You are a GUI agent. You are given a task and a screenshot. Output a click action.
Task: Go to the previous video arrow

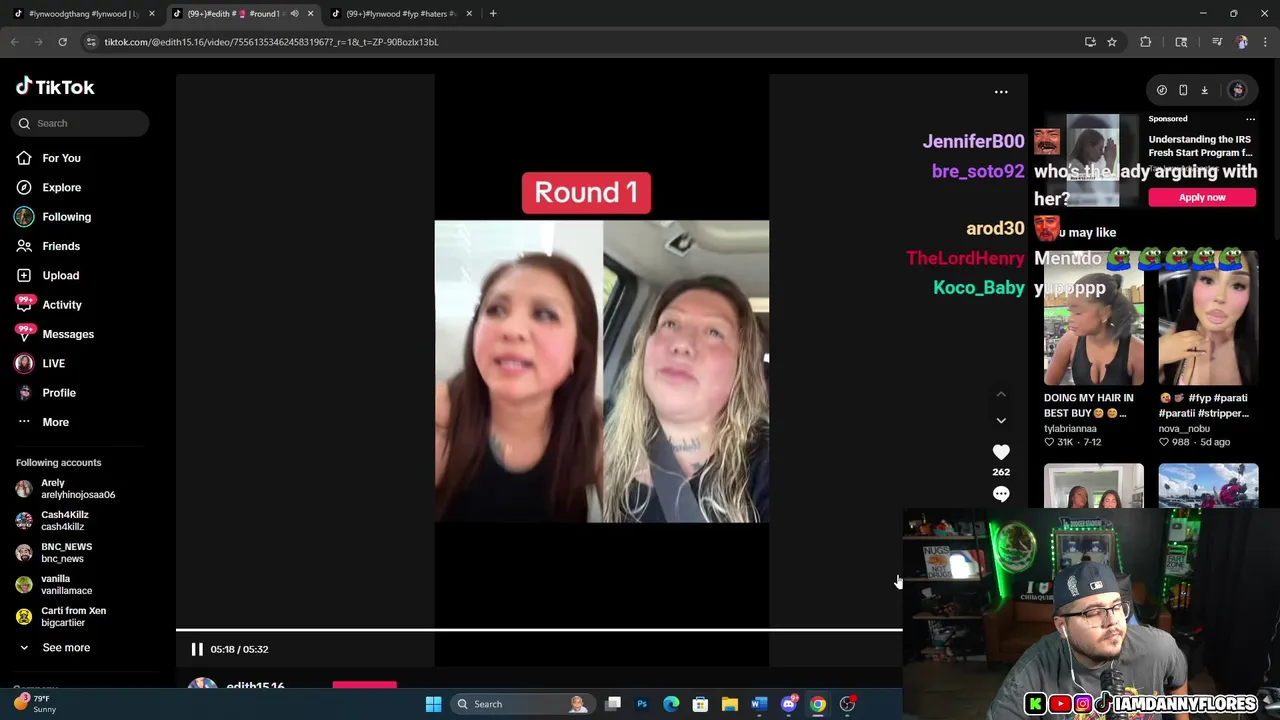[x=1001, y=395]
